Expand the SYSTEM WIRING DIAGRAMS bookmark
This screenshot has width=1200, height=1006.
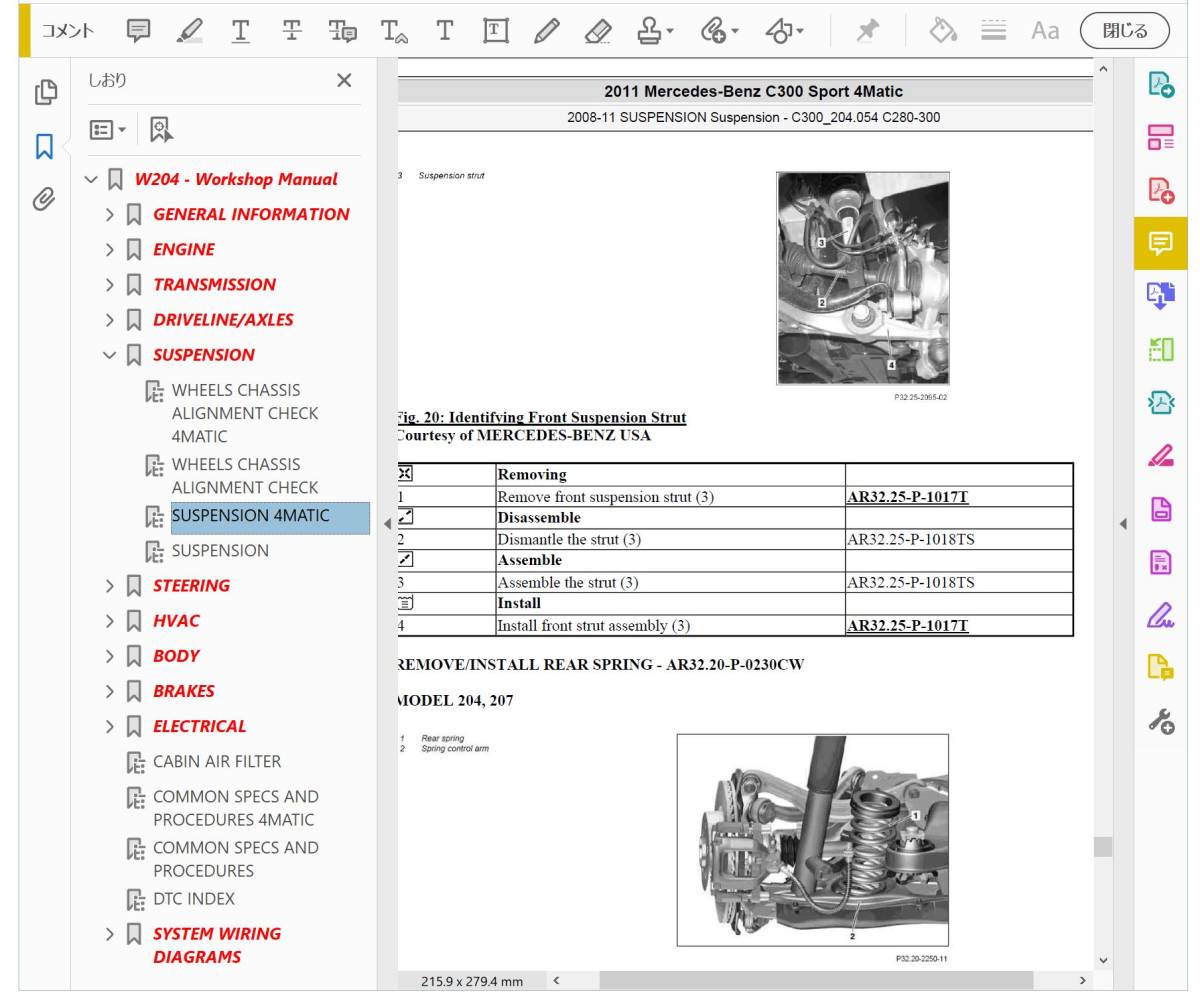click(110, 934)
